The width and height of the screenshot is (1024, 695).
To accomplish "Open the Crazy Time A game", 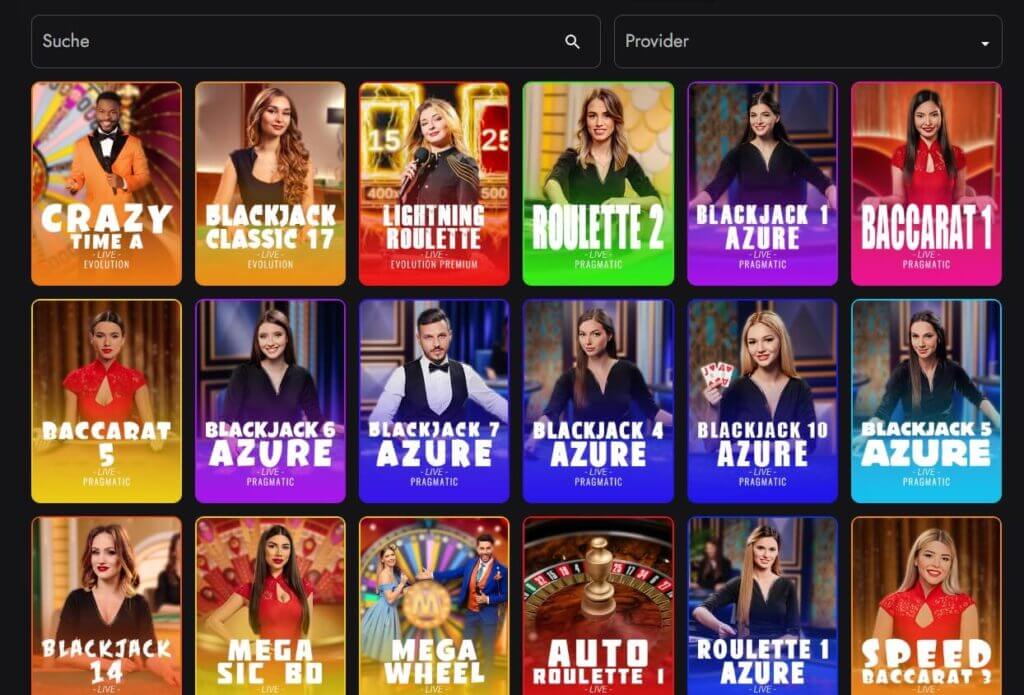I will coord(106,184).
